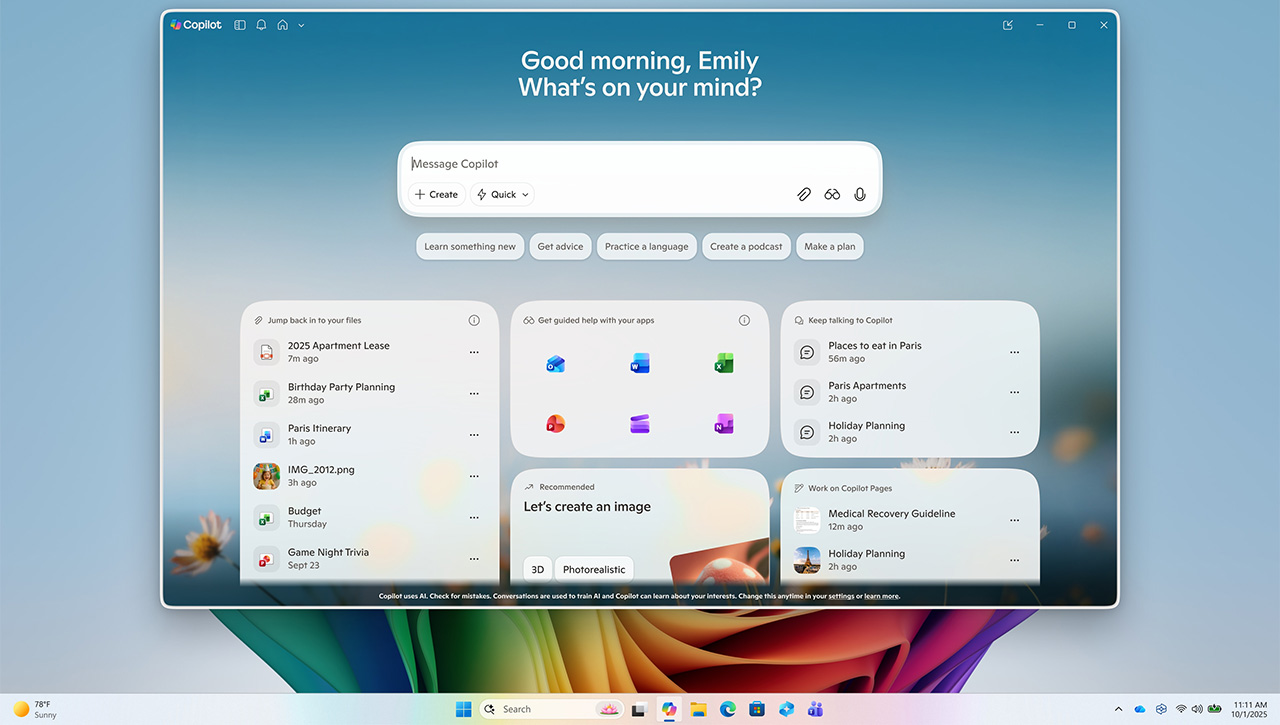Open the notifications bell
Image resolution: width=1280 pixels, height=725 pixels.
[x=261, y=25]
